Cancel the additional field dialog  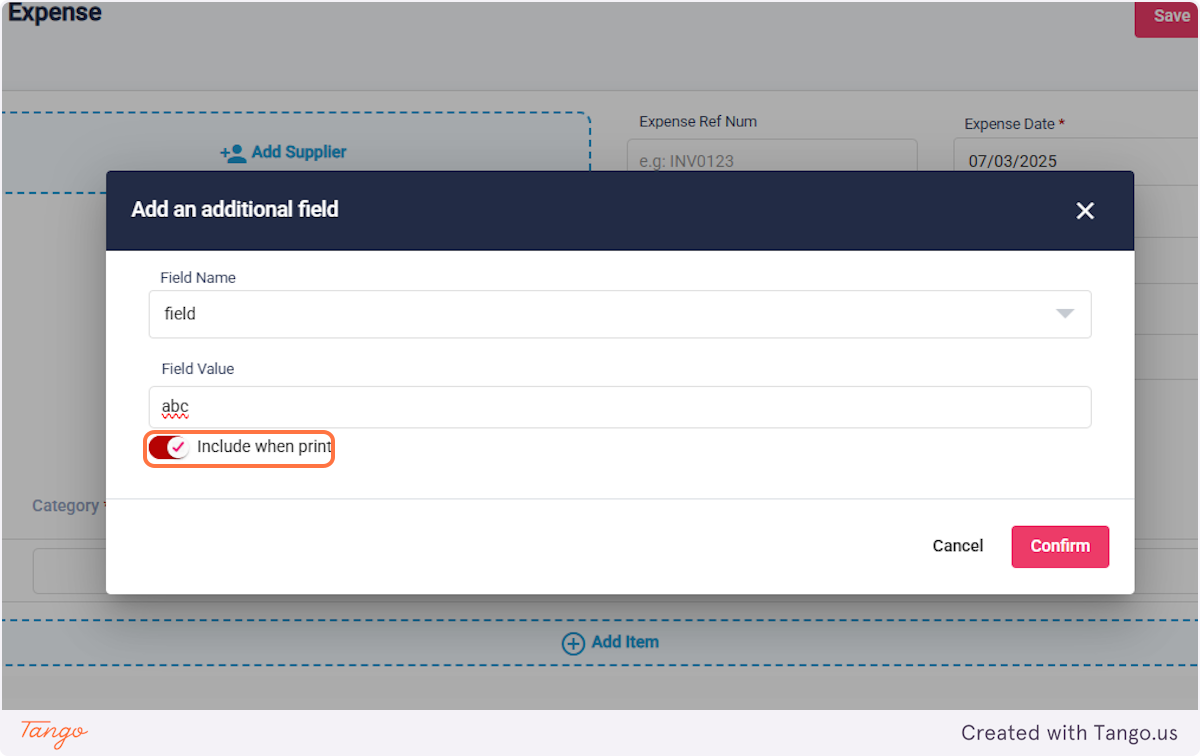coord(958,546)
